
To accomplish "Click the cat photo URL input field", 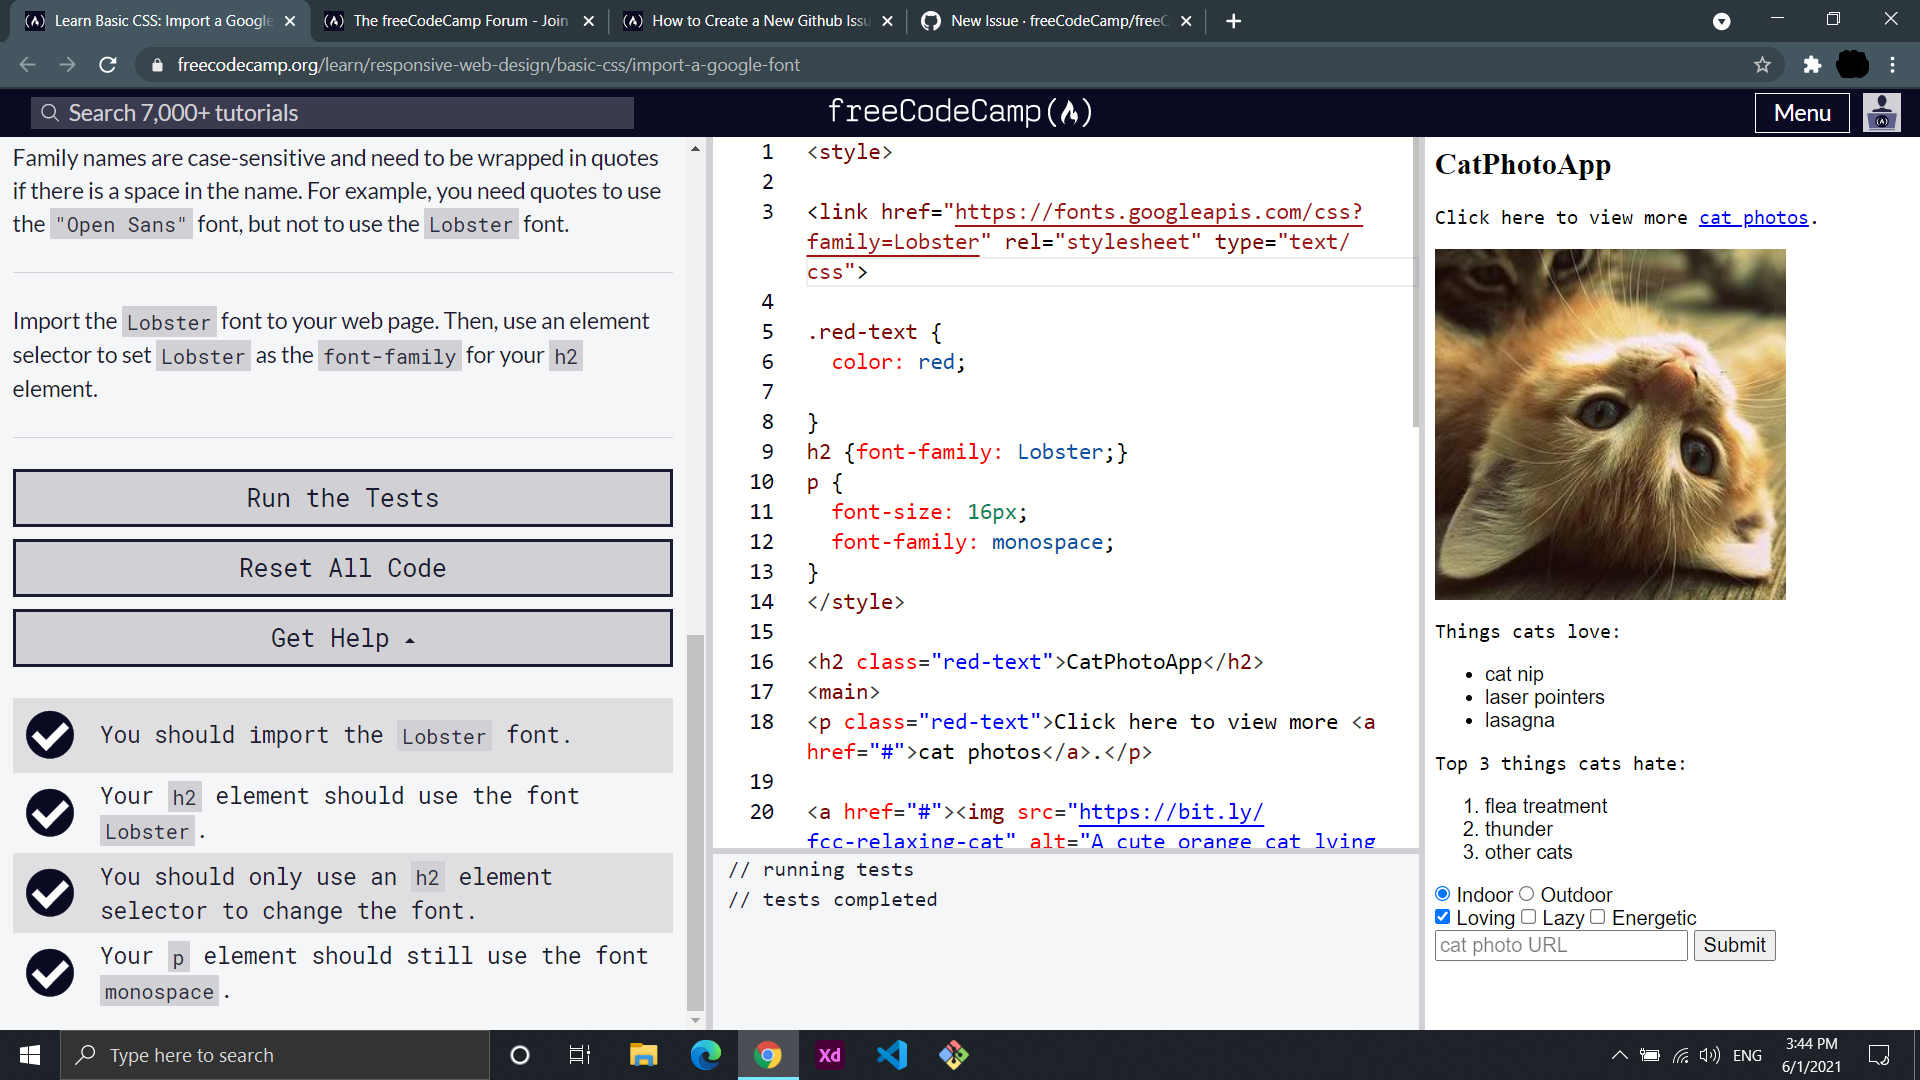I will (1560, 945).
